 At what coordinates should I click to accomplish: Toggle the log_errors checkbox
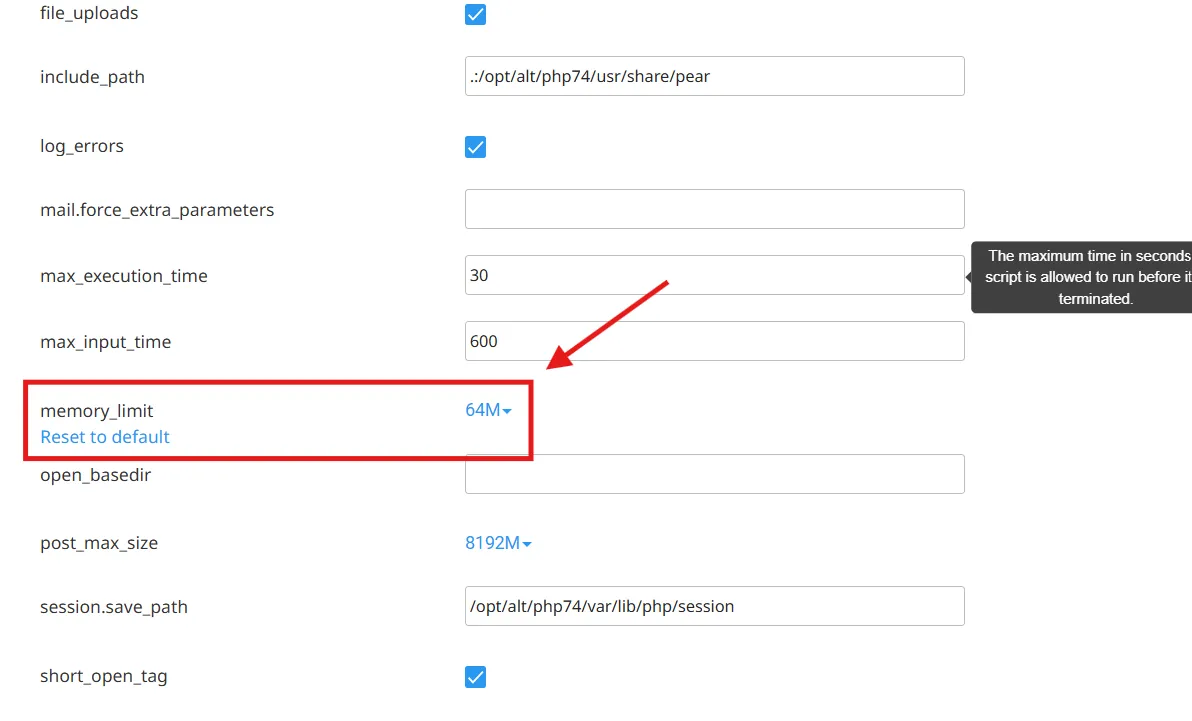point(475,147)
